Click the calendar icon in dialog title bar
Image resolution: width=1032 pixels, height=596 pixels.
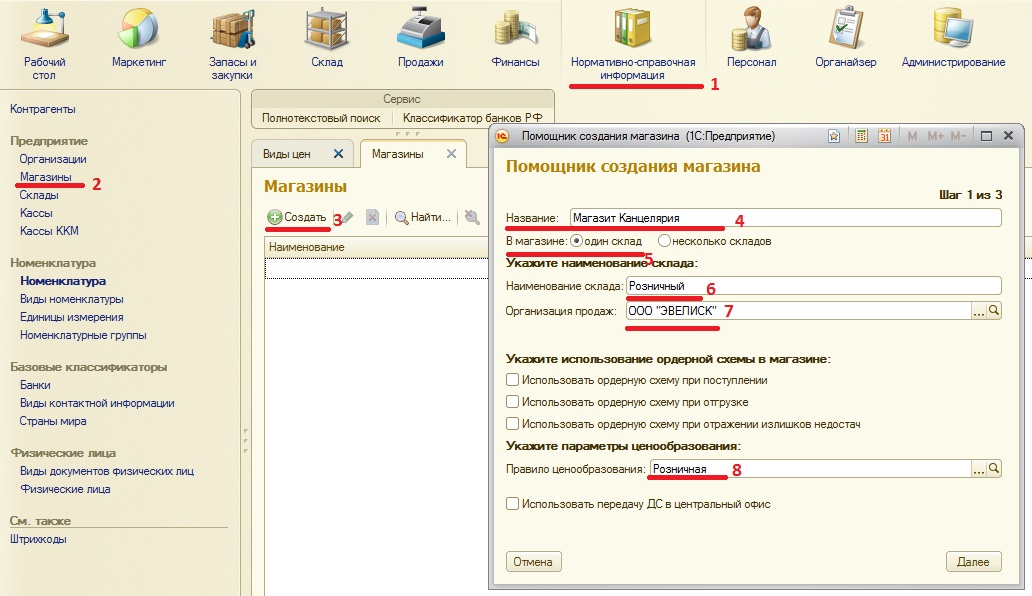(x=883, y=136)
